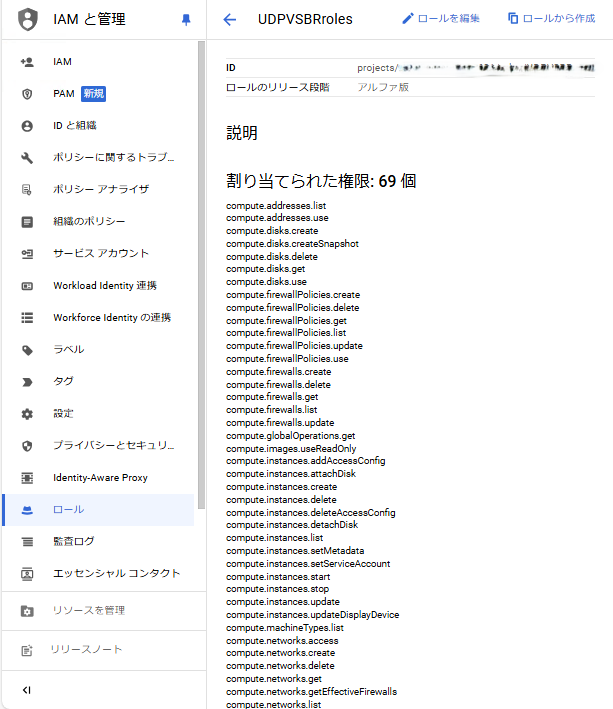Click the サービス アカウント icon

27,254
